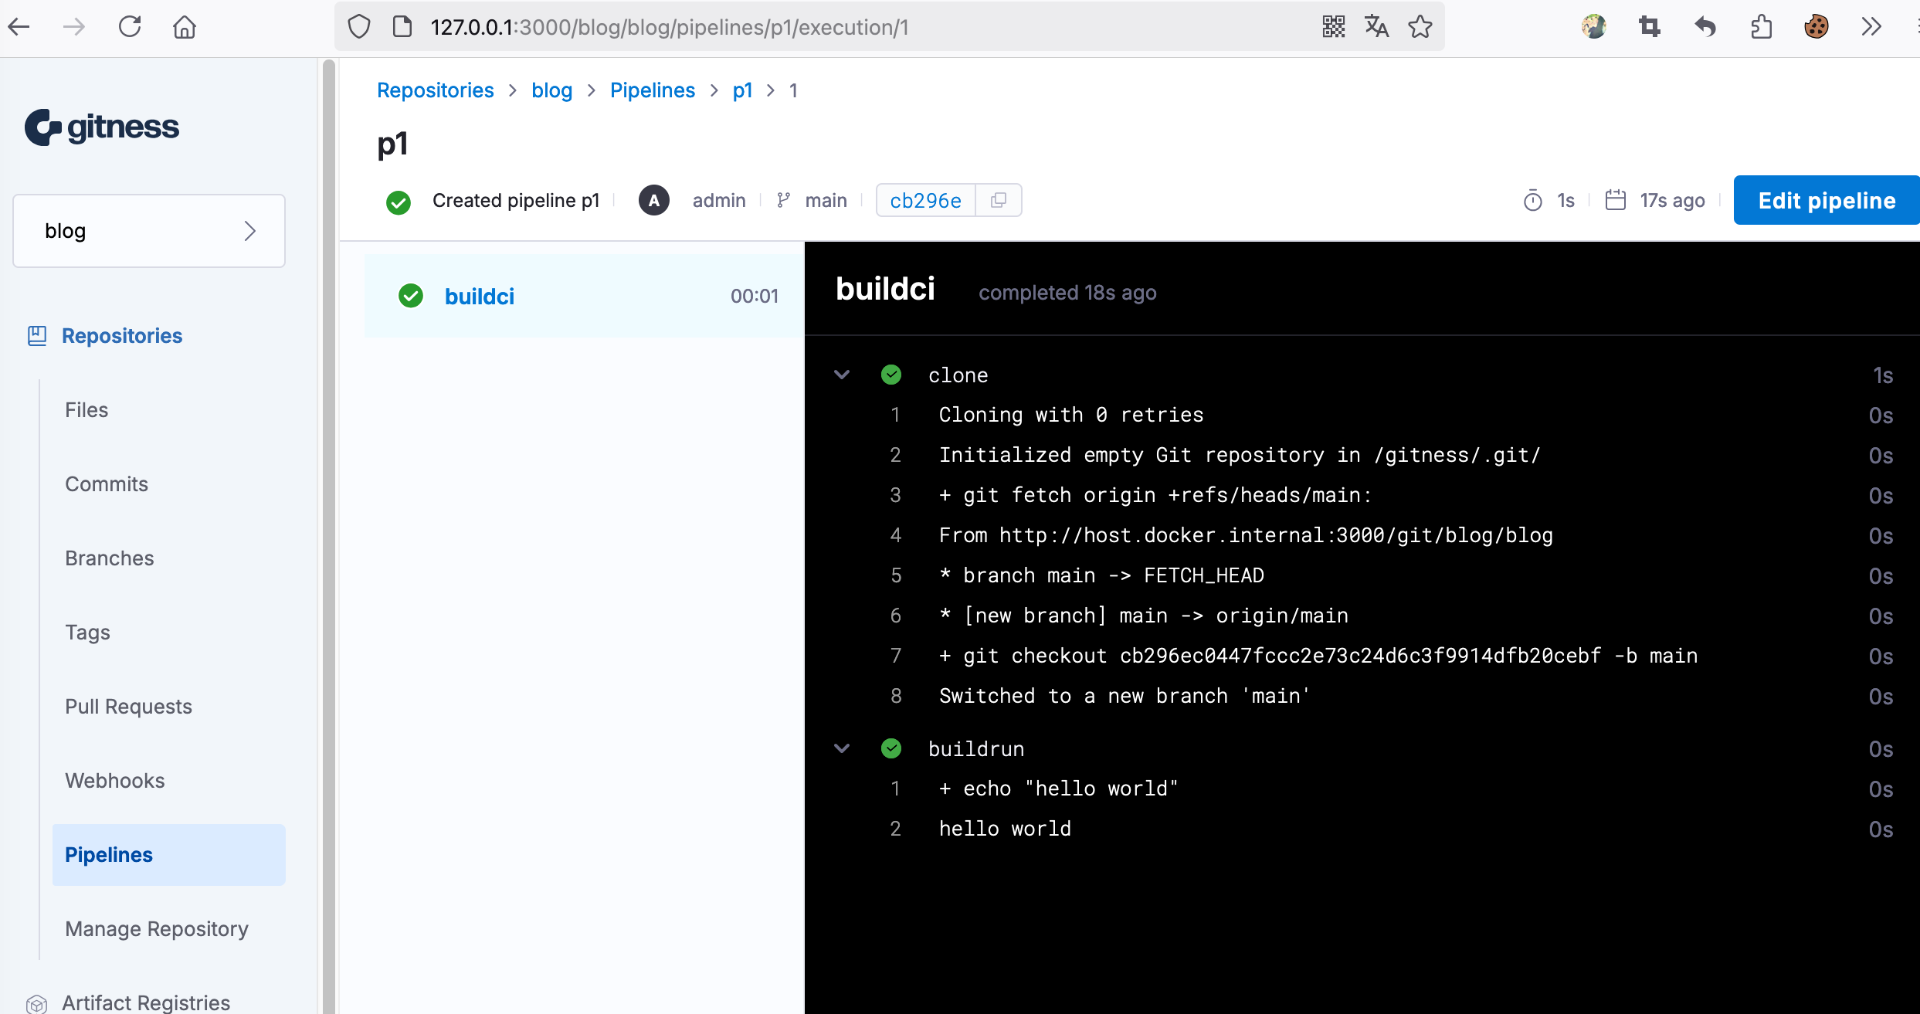Screen dimensions: 1920x1014
Task: Open the browser home page icon
Action: coord(185,27)
